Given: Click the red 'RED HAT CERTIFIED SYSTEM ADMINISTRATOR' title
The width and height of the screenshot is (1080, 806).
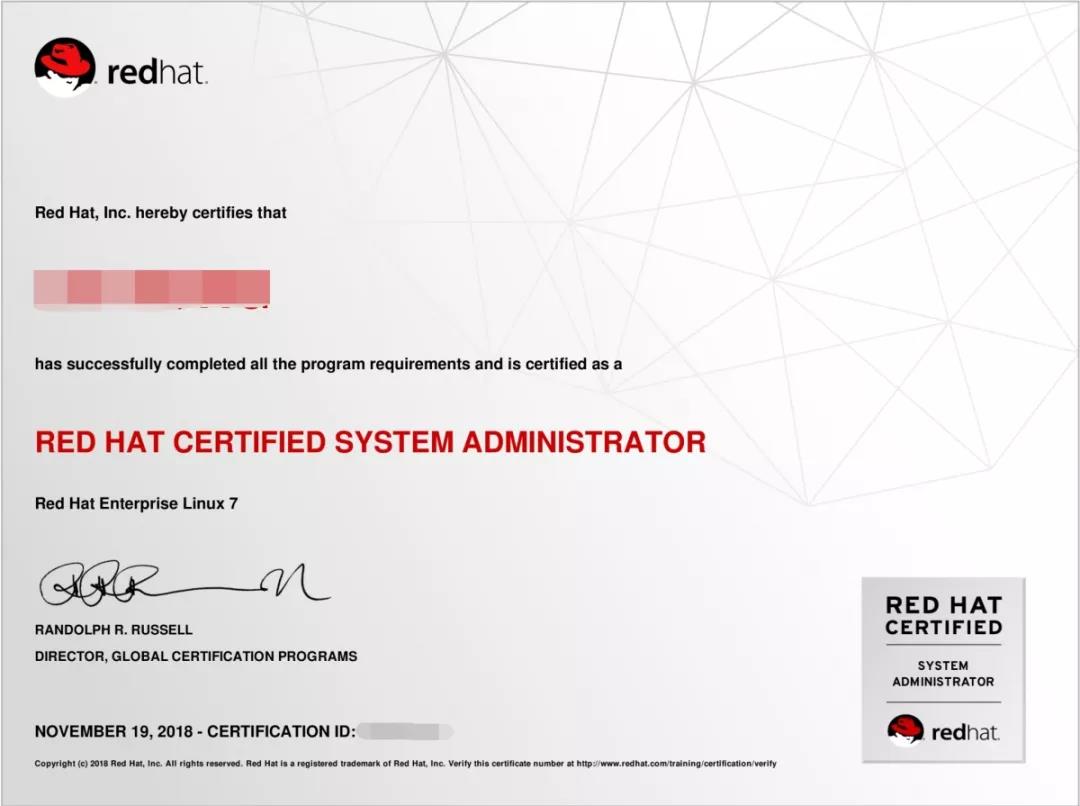Looking at the screenshot, I should 371,442.
